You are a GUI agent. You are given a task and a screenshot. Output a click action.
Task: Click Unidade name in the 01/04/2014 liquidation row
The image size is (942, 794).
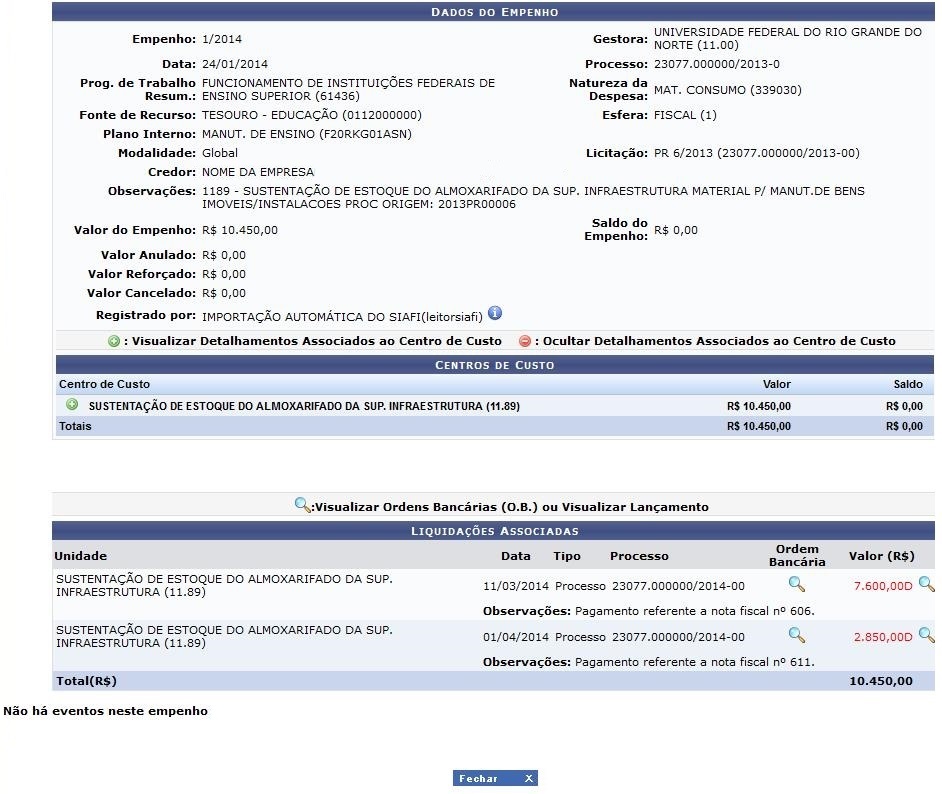[x=224, y=637]
